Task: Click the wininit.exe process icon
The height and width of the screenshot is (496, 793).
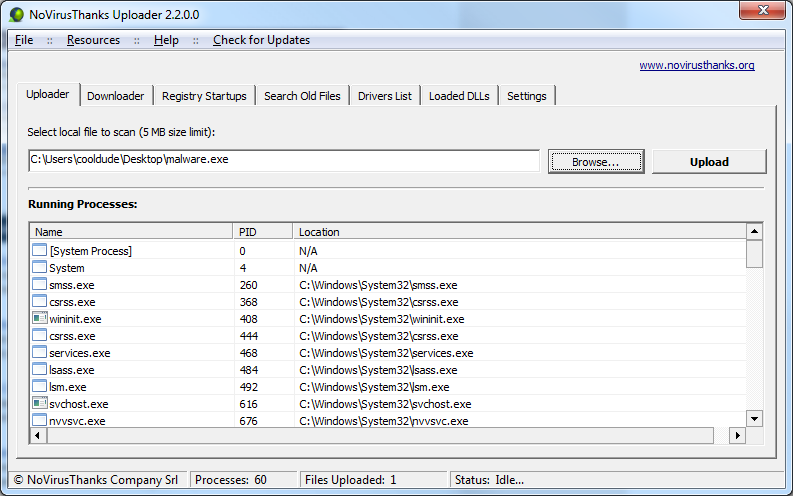Action: point(40,319)
